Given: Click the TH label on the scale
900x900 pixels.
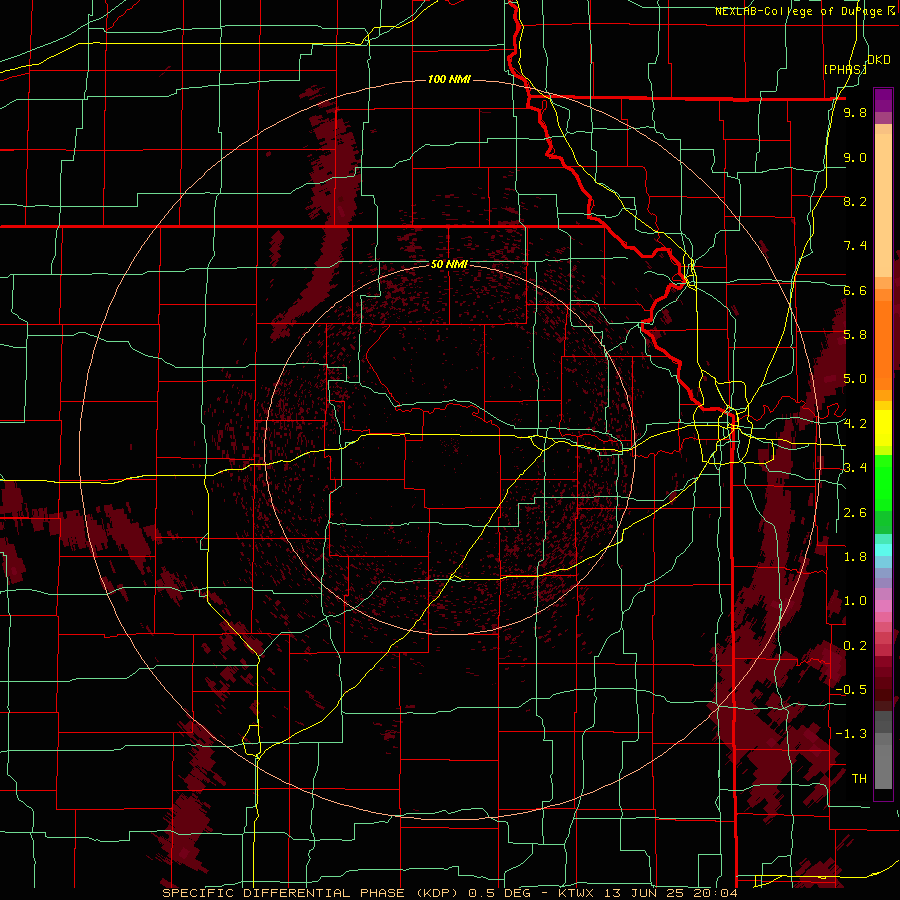Looking at the screenshot, I should [859, 779].
